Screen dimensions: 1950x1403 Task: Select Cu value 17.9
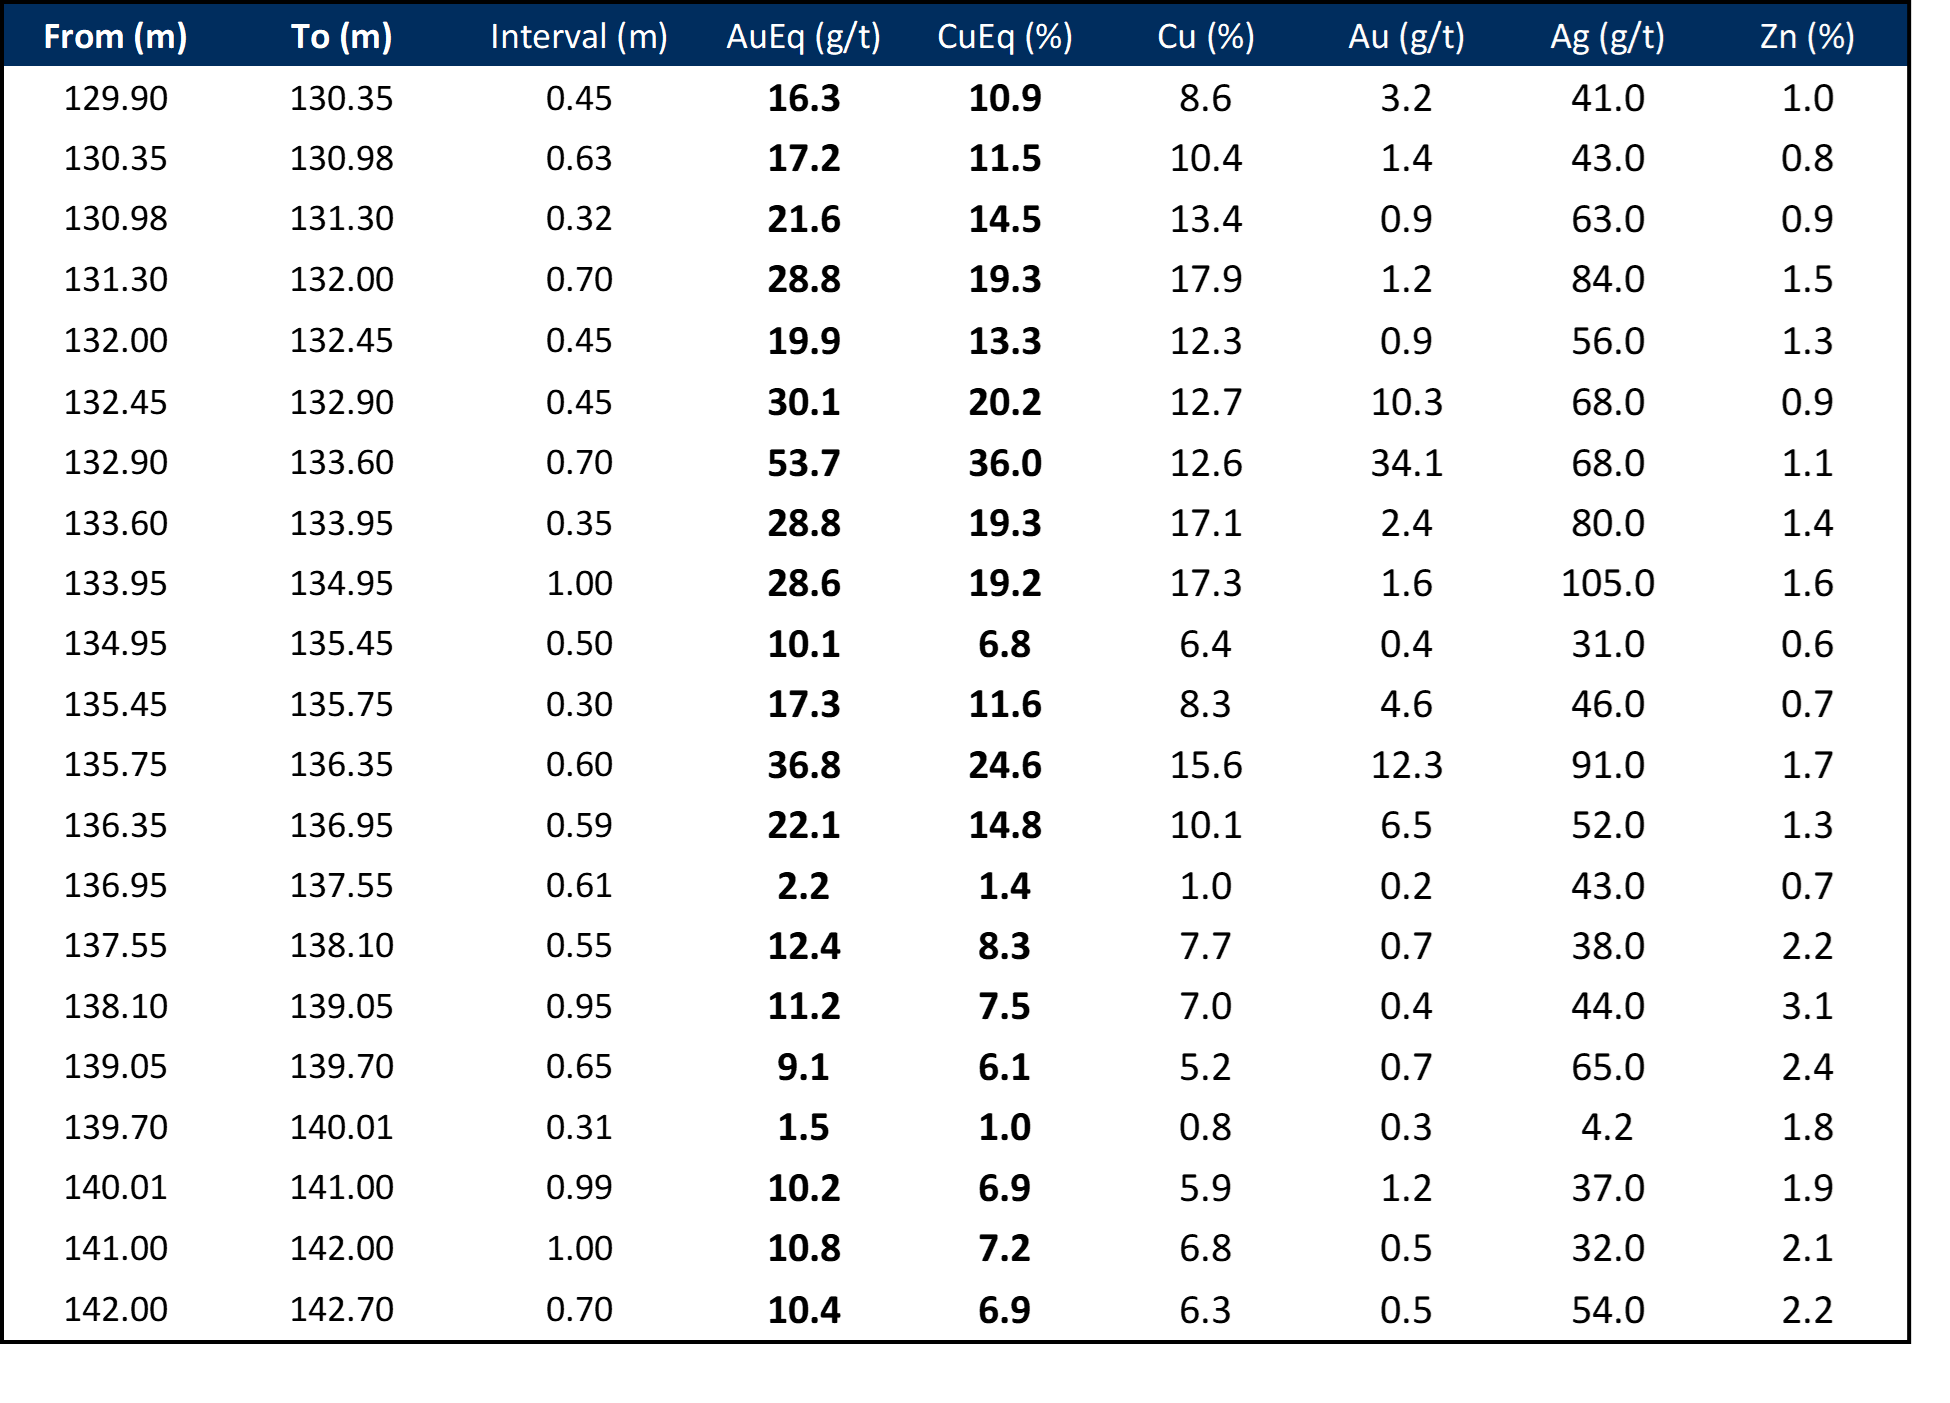click(x=1206, y=279)
